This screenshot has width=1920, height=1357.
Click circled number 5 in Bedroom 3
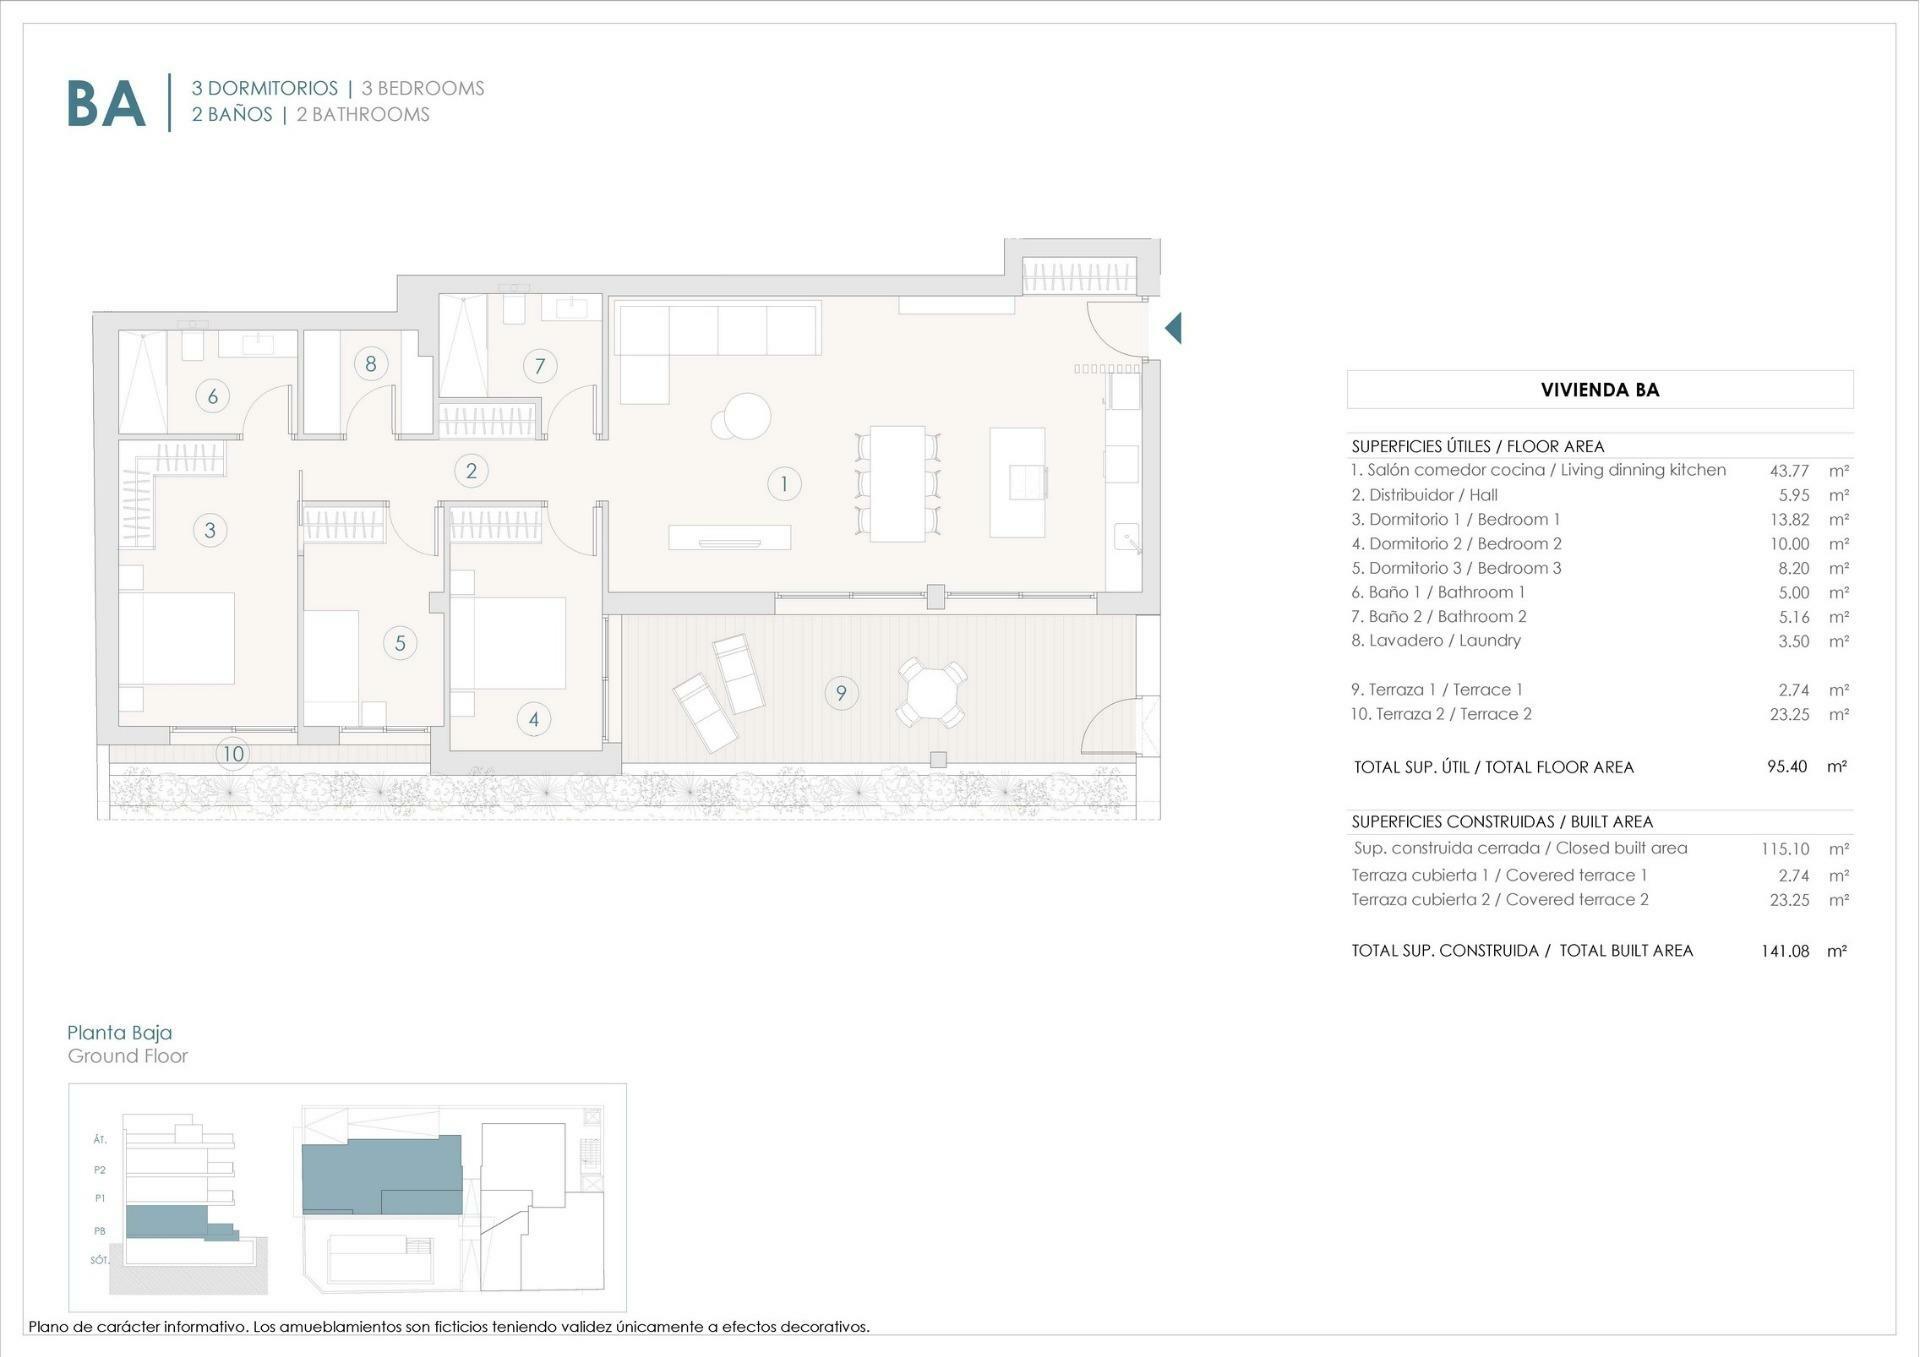[x=400, y=643]
